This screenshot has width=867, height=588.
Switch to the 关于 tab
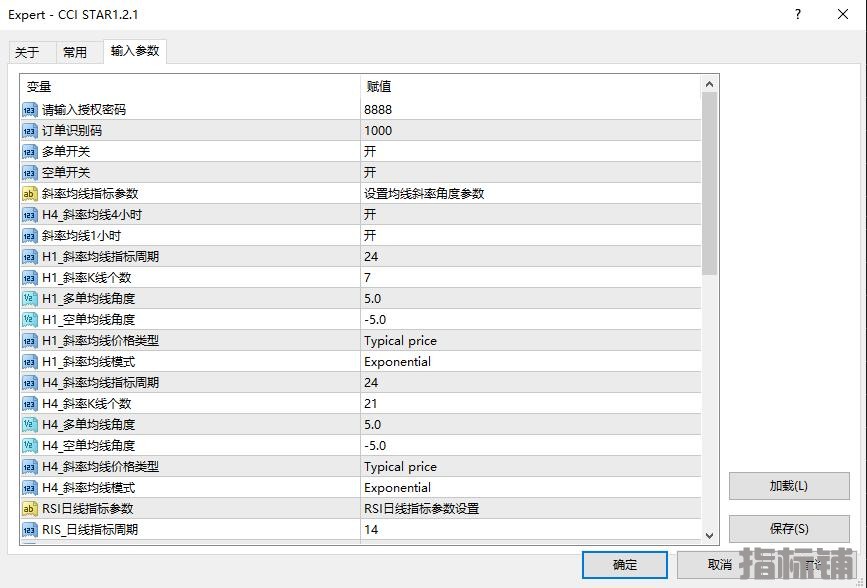tap(27, 52)
